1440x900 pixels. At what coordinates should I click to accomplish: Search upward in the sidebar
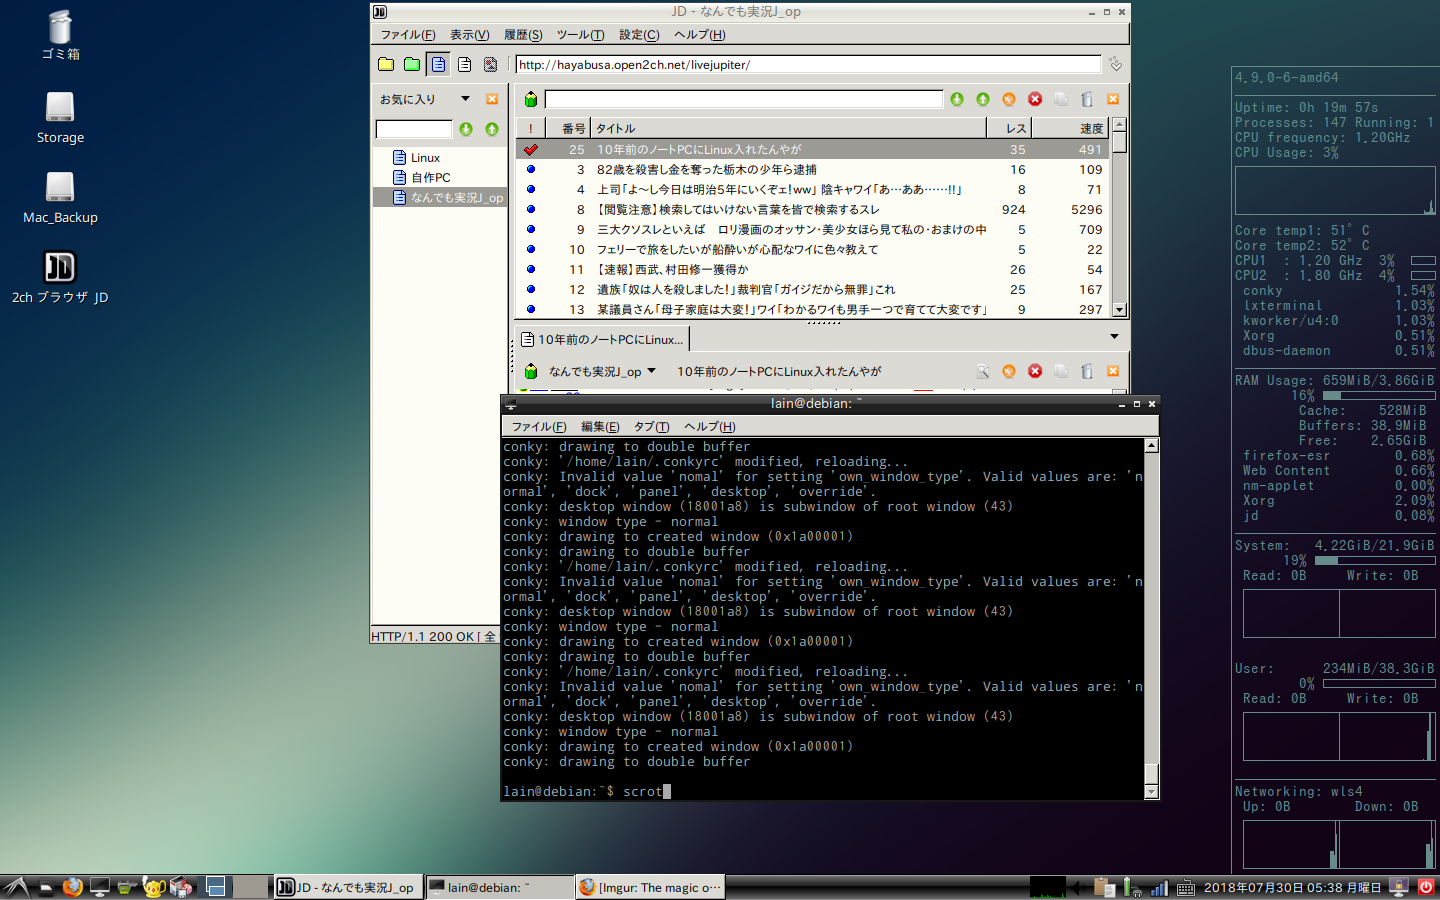click(492, 129)
